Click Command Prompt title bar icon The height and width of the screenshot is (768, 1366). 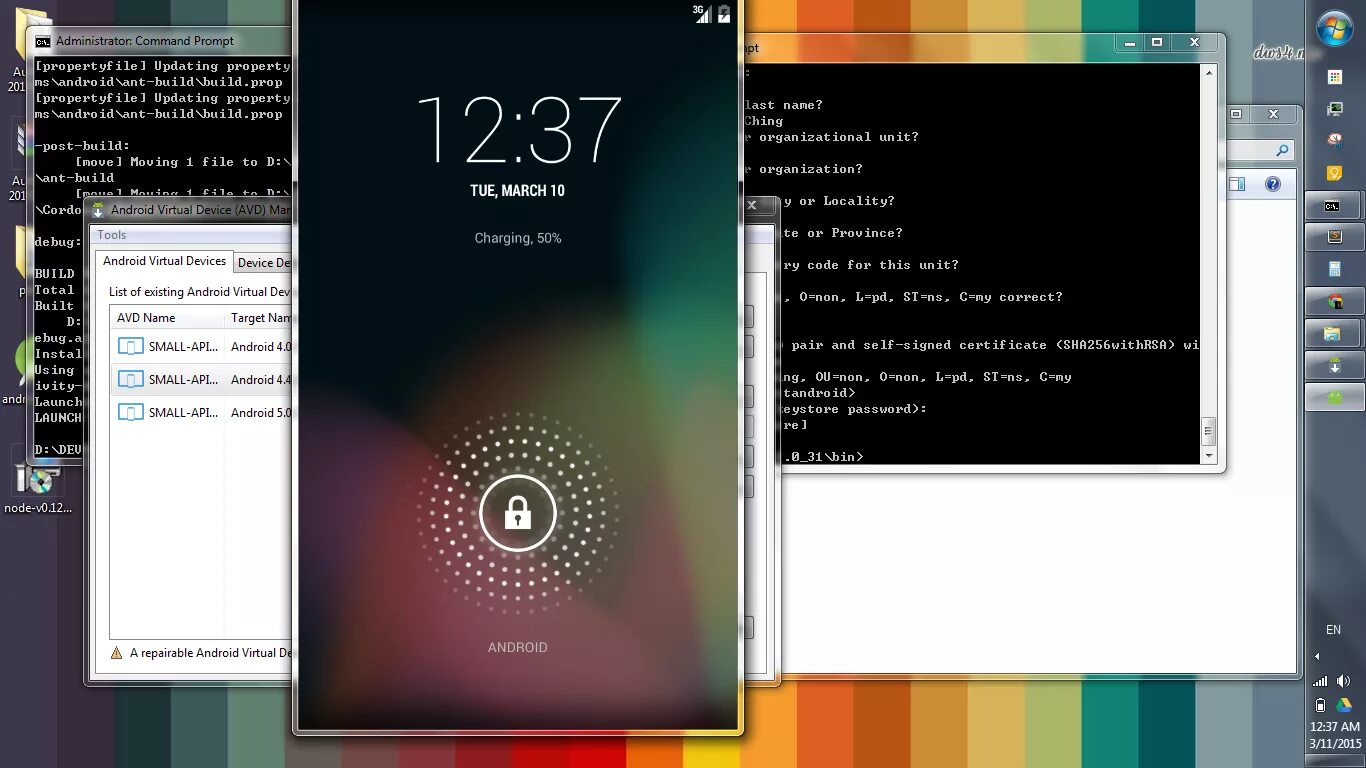click(x=43, y=41)
